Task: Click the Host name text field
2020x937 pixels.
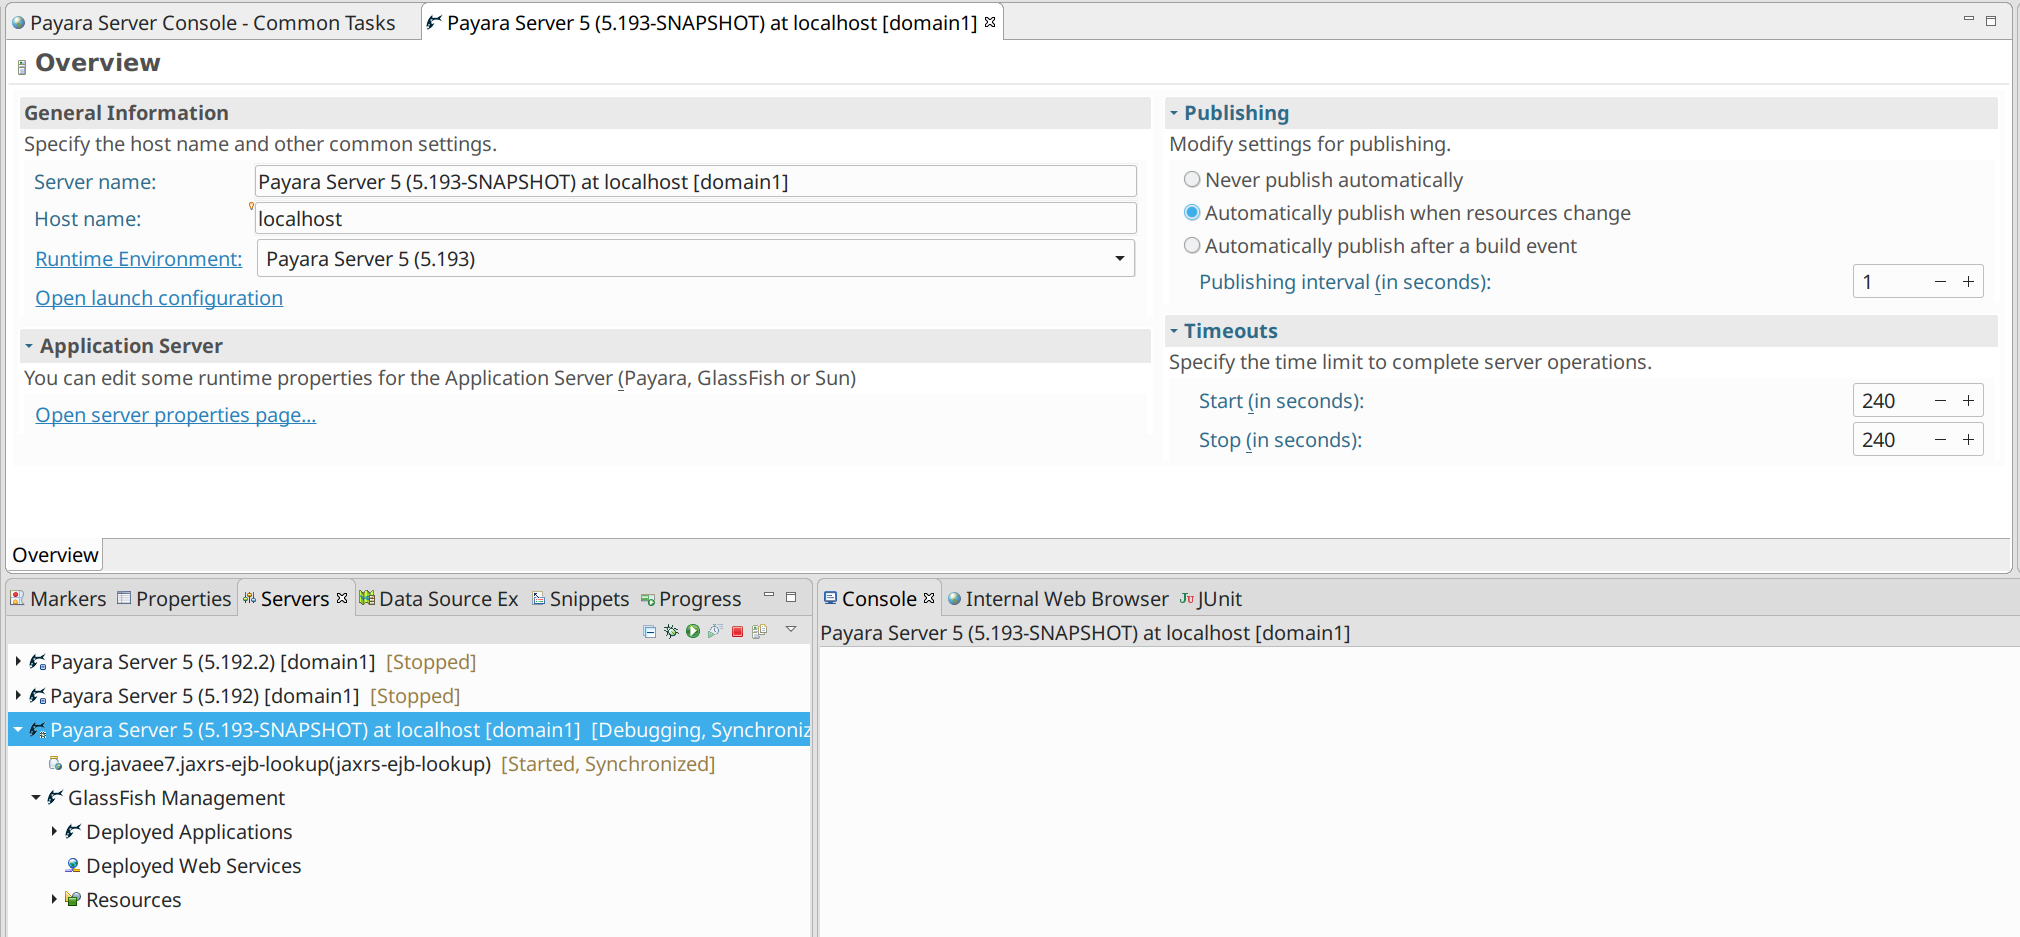Action: tap(695, 219)
